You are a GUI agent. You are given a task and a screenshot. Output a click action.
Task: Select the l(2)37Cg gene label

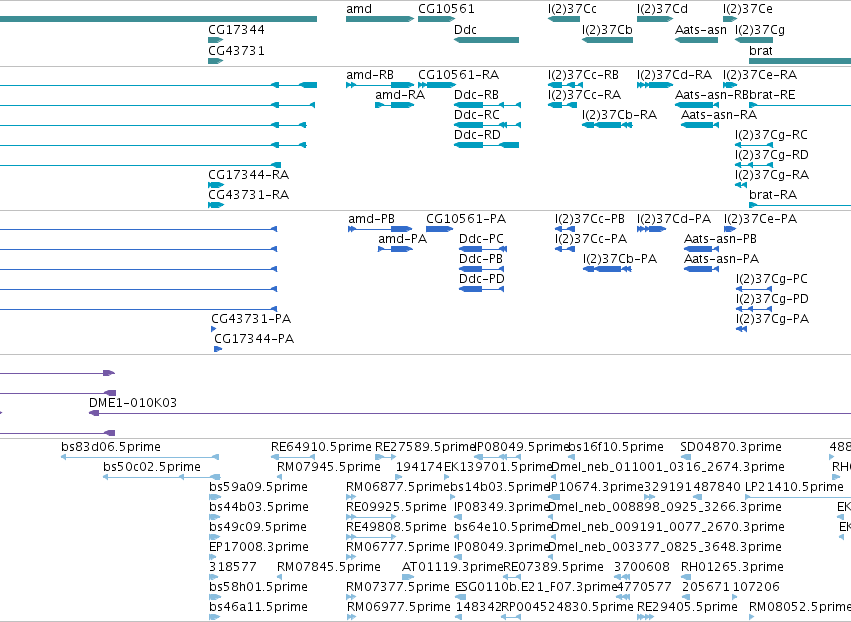point(760,29)
